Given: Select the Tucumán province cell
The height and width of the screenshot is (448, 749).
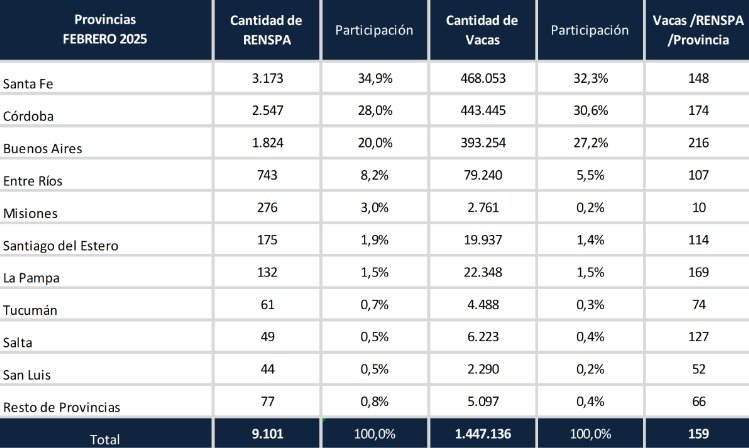Looking at the screenshot, I should 30,310.
